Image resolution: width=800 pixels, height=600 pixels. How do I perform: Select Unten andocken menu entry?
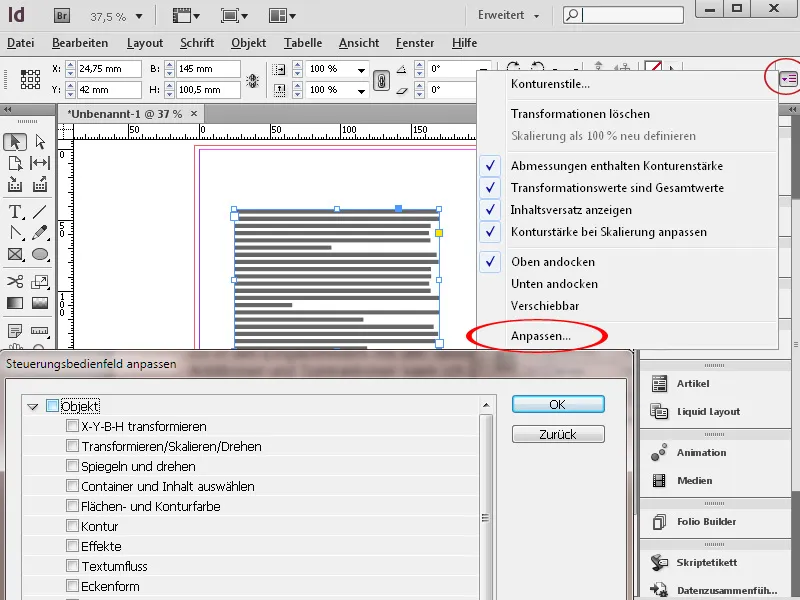(x=554, y=284)
